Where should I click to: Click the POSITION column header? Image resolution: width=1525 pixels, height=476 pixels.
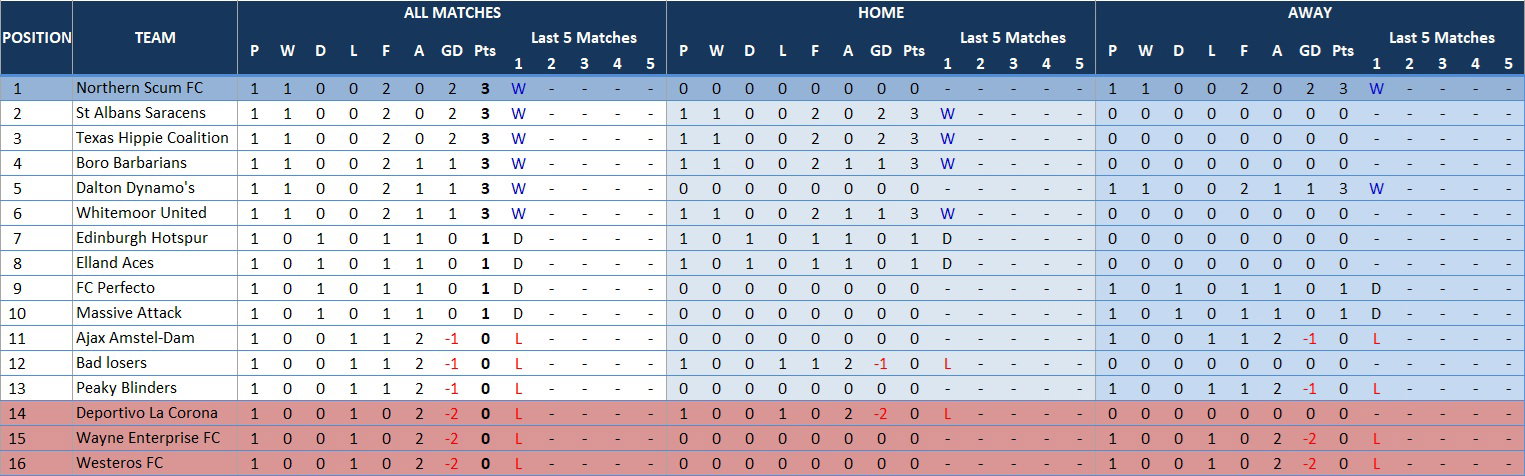36,38
